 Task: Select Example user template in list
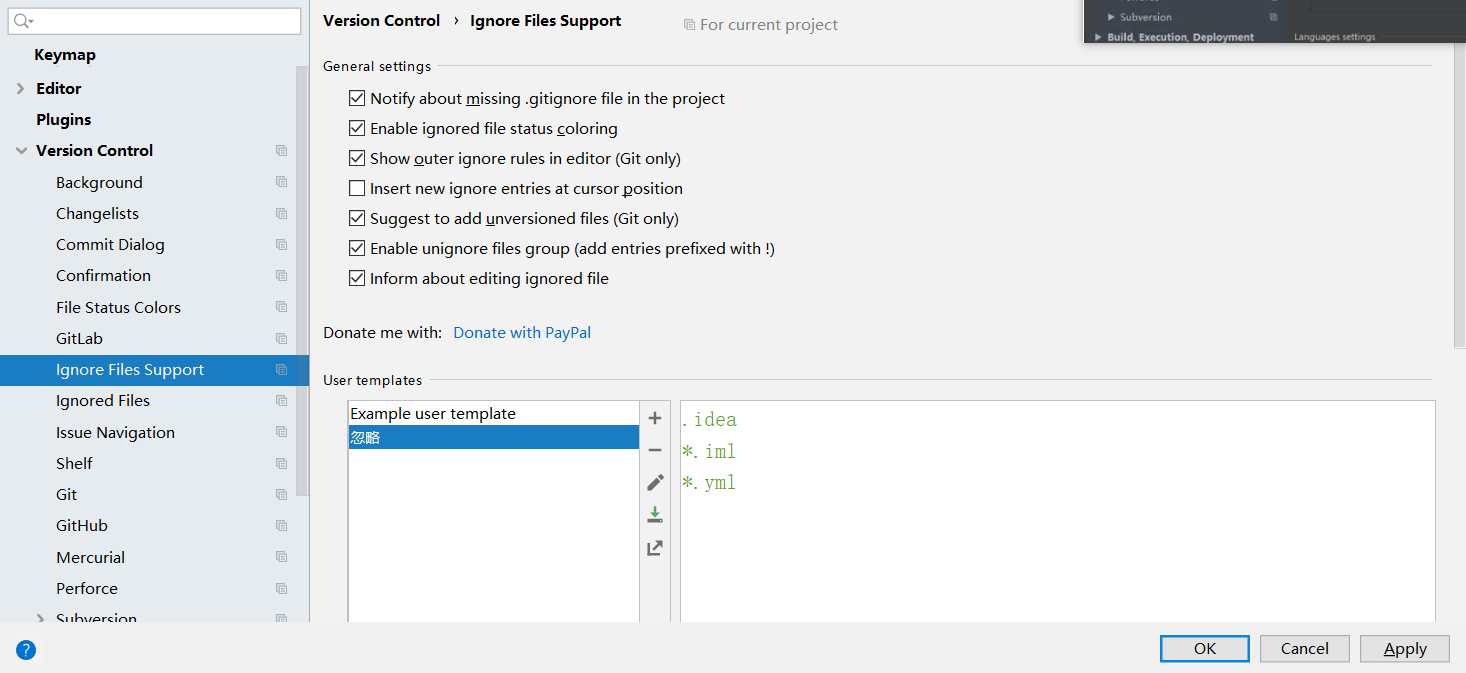click(433, 414)
